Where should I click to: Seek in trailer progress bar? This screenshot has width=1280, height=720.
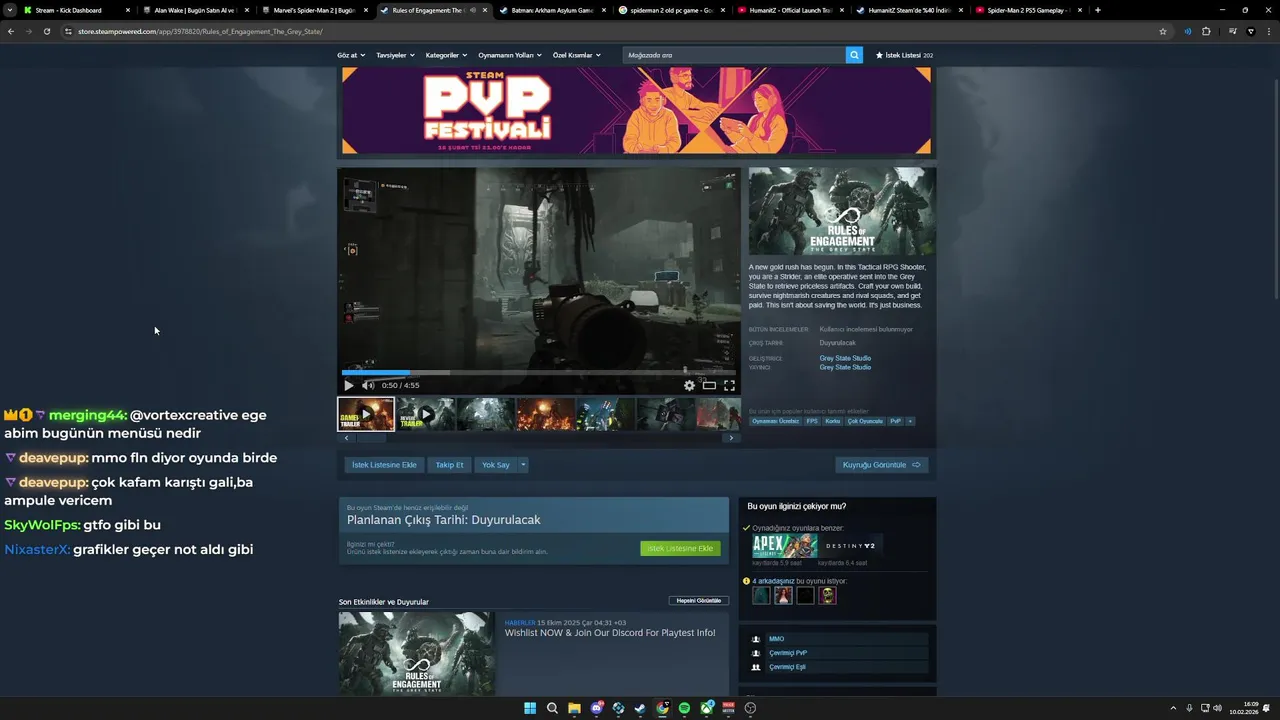(539, 373)
